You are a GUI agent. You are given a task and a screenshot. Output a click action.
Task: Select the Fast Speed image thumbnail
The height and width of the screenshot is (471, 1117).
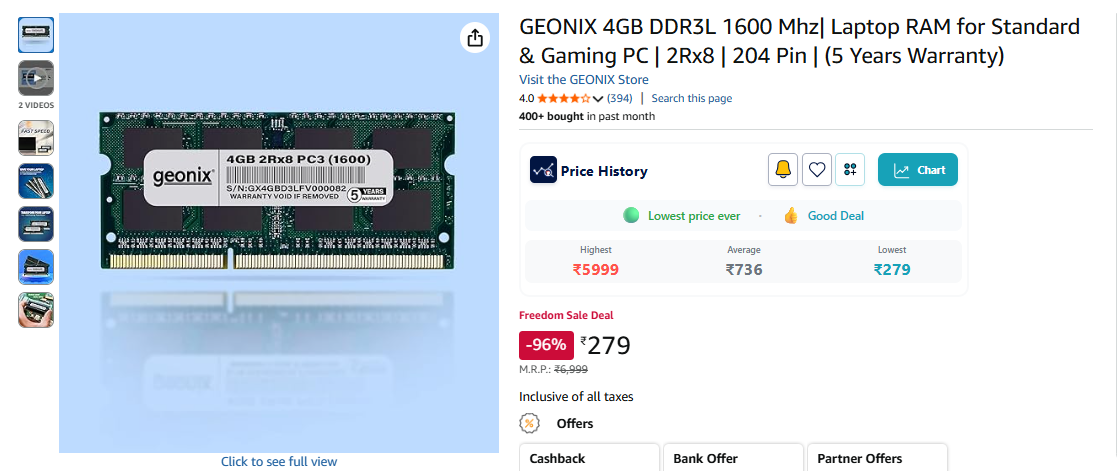(x=36, y=138)
